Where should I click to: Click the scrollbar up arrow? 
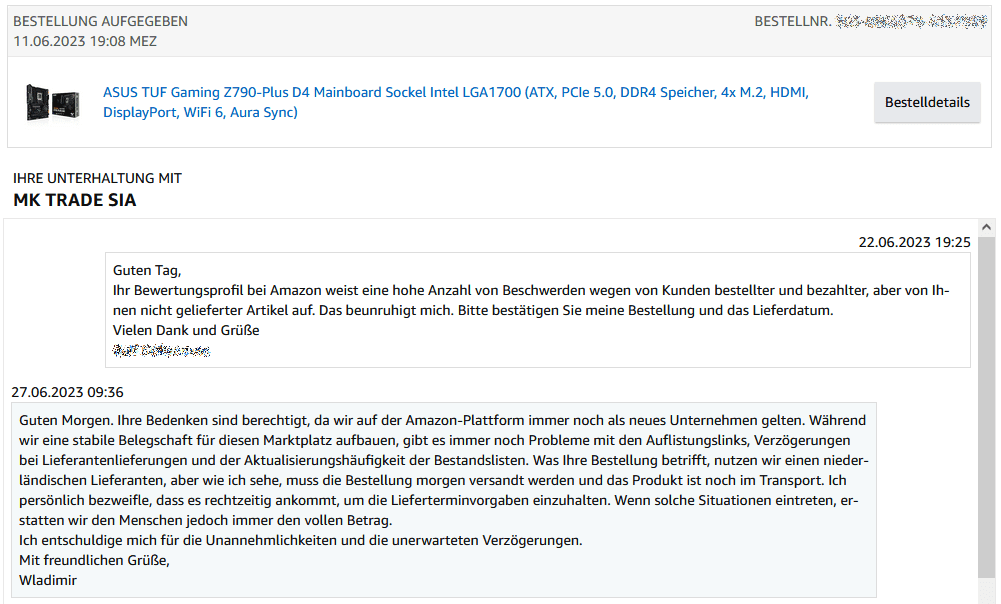[x=986, y=227]
